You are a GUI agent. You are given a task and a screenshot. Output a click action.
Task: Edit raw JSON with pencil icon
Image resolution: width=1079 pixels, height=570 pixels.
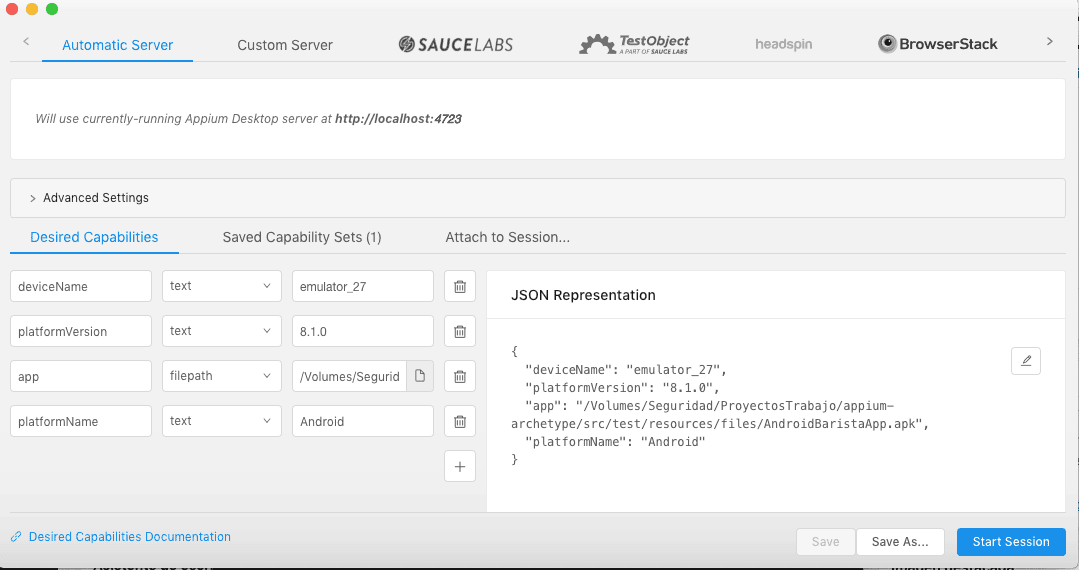[1025, 361]
